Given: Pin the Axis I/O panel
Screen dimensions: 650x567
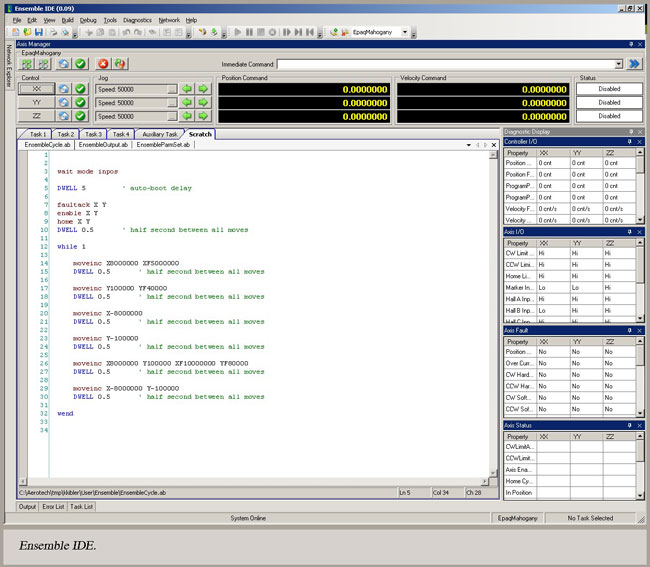Looking at the screenshot, I should 630,231.
